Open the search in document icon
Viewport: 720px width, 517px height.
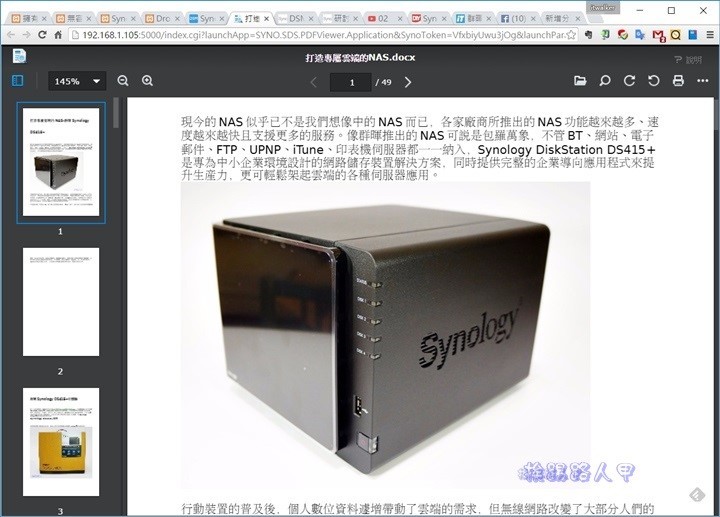[605, 81]
